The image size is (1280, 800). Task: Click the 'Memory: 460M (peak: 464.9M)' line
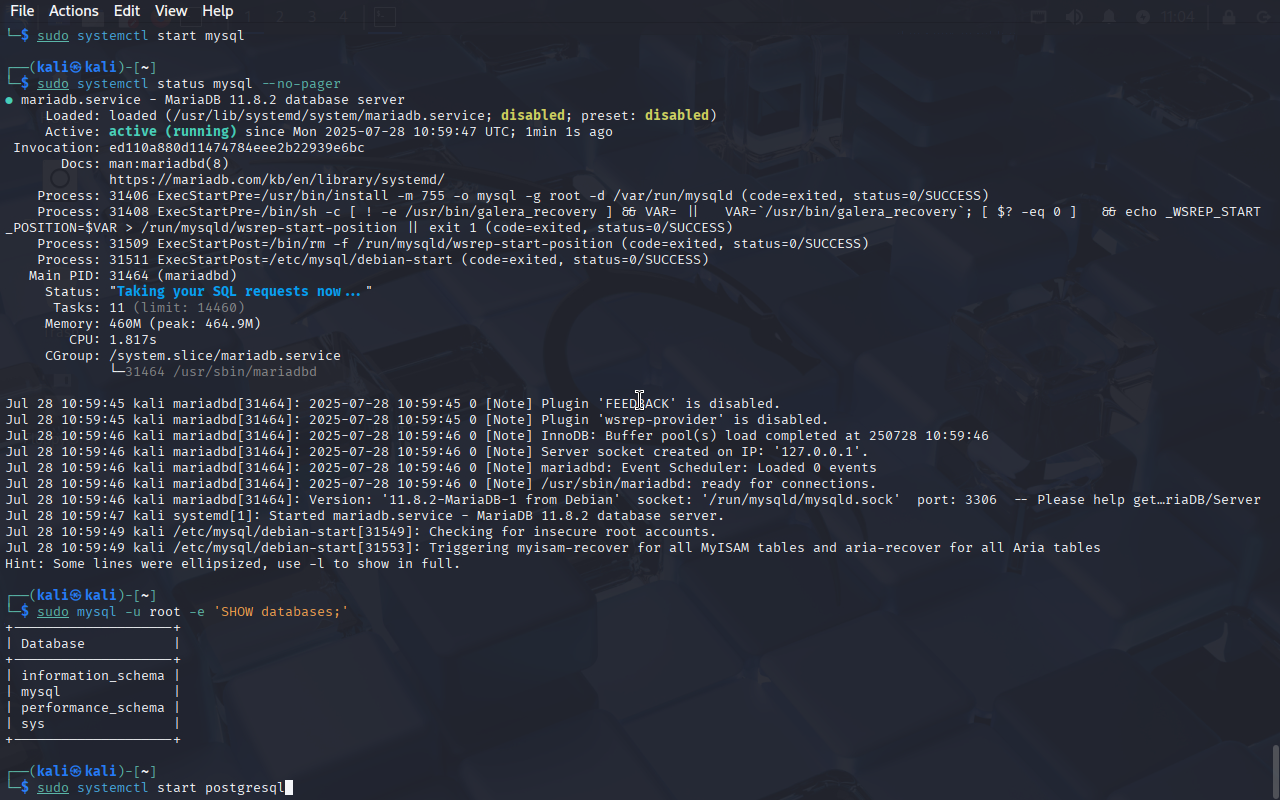tap(153, 324)
